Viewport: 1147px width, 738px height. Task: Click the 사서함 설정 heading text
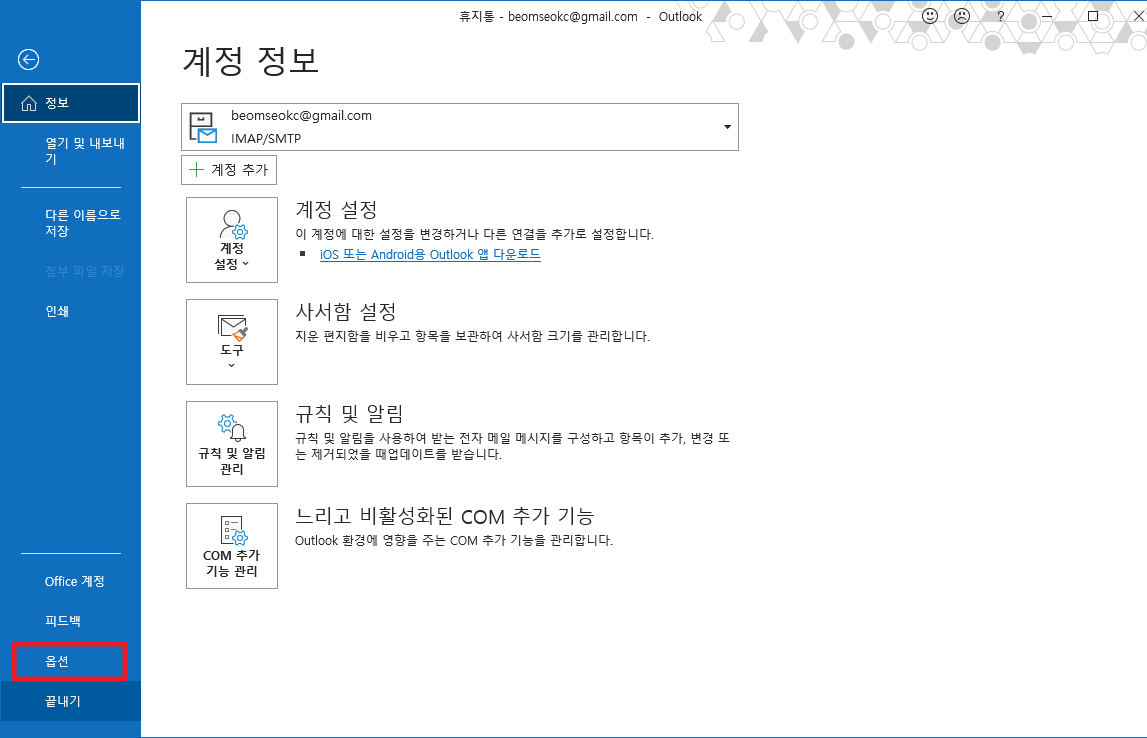pyautogui.click(x=346, y=312)
